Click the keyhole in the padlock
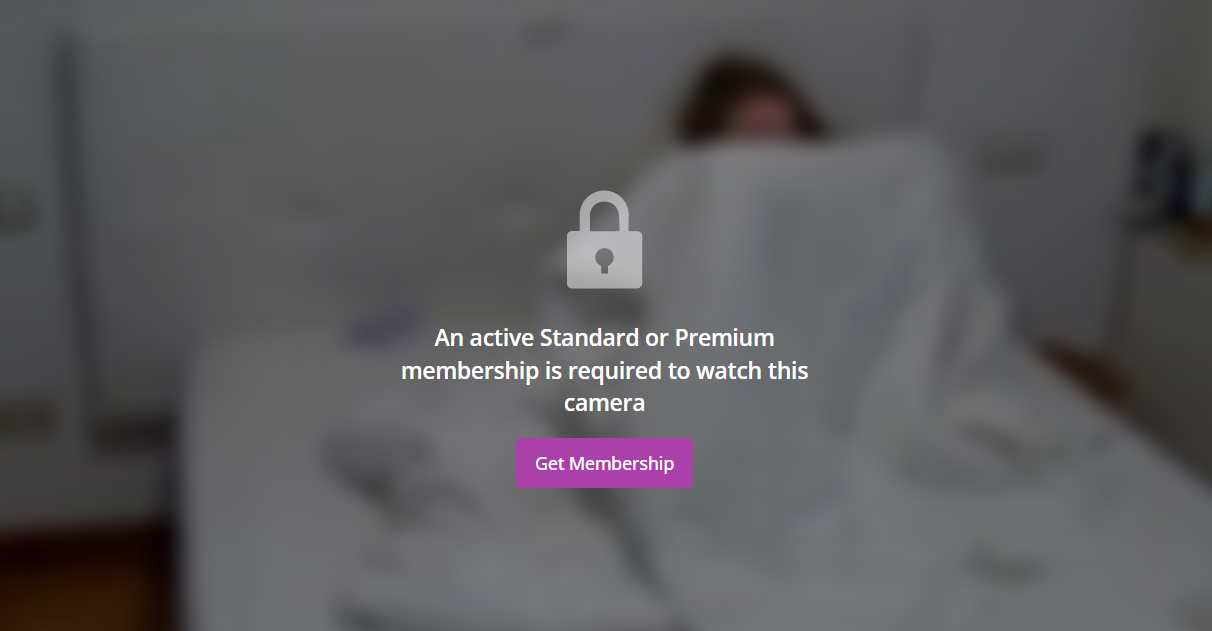This screenshot has width=1212, height=631. 604,260
